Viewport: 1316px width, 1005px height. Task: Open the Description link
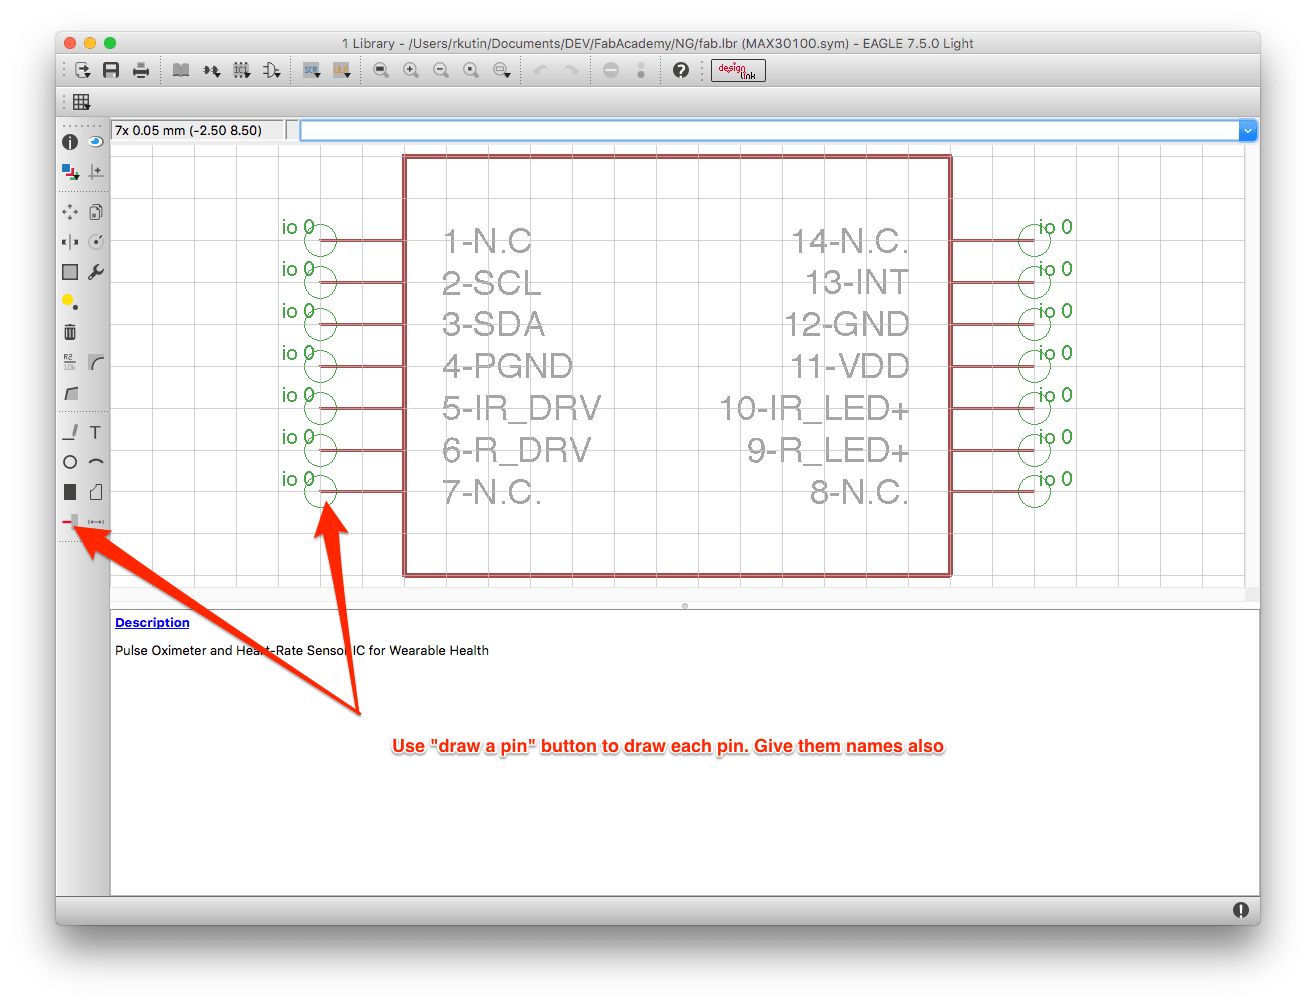pyautogui.click(x=152, y=622)
